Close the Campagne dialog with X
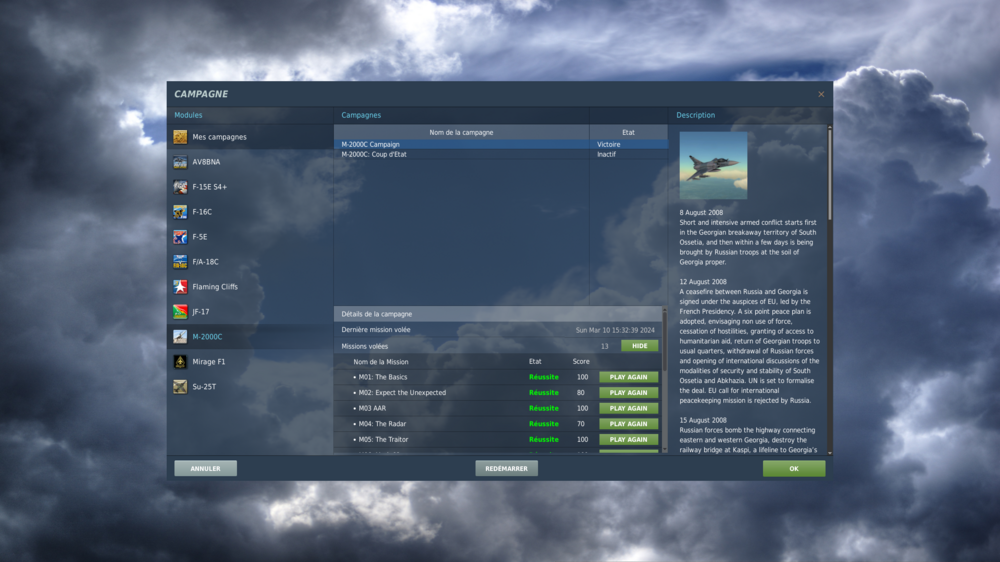 point(821,94)
